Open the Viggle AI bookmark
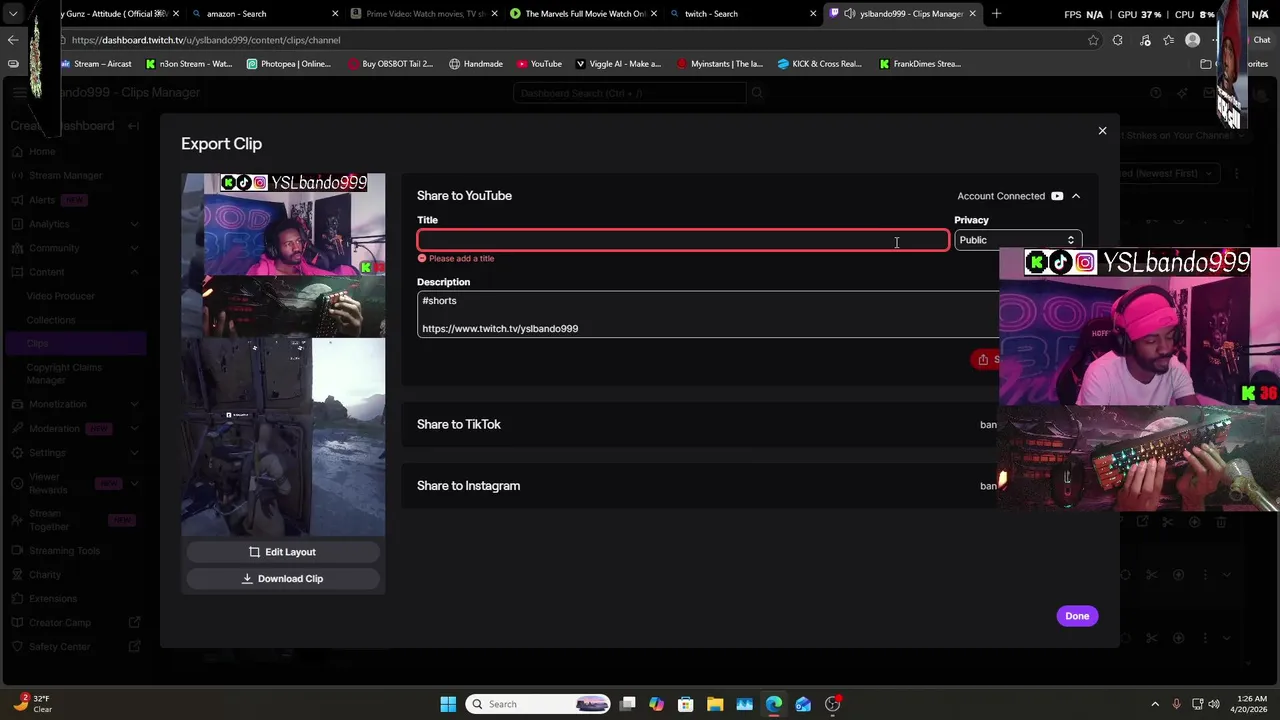Image resolution: width=1280 pixels, height=720 pixels. pyautogui.click(x=618, y=64)
